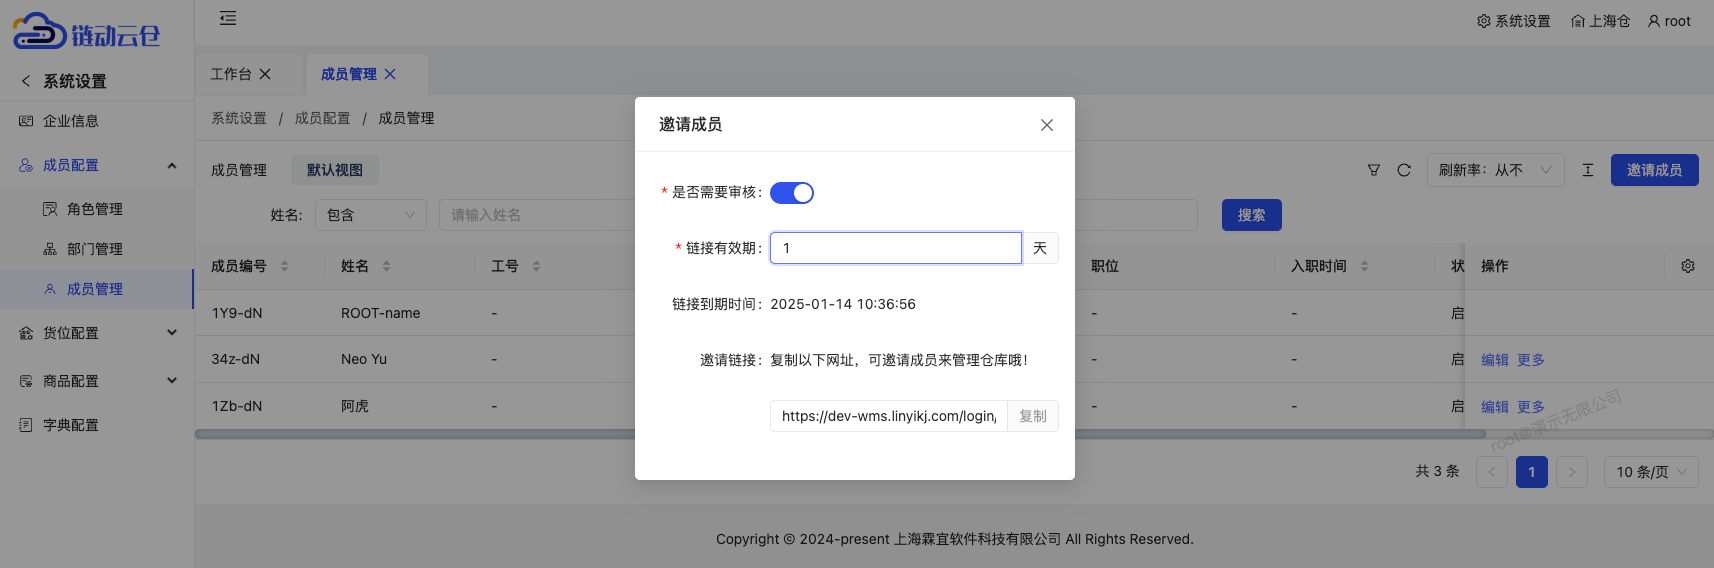This screenshot has height=568, width=1714.
Task: Click the filter funnel icon
Action: (1374, 170)
